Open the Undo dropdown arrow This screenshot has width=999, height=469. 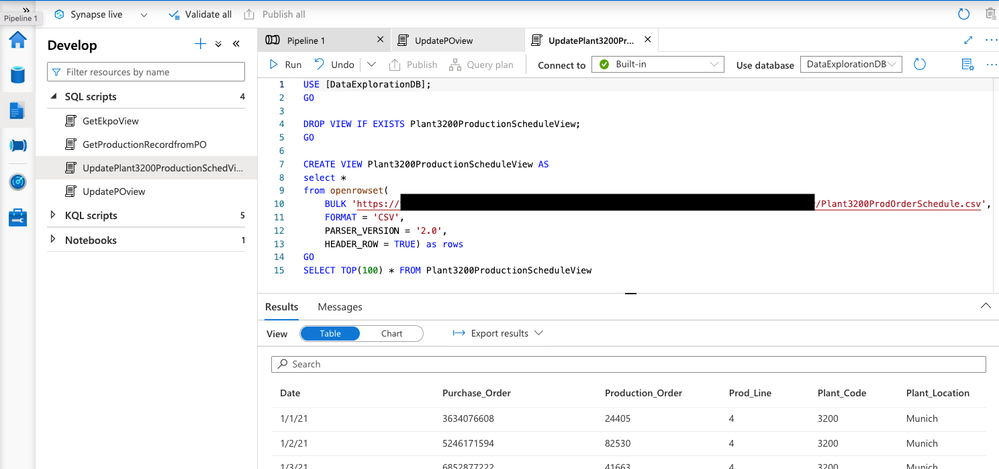pyautogui.click(x=372, y=64)
